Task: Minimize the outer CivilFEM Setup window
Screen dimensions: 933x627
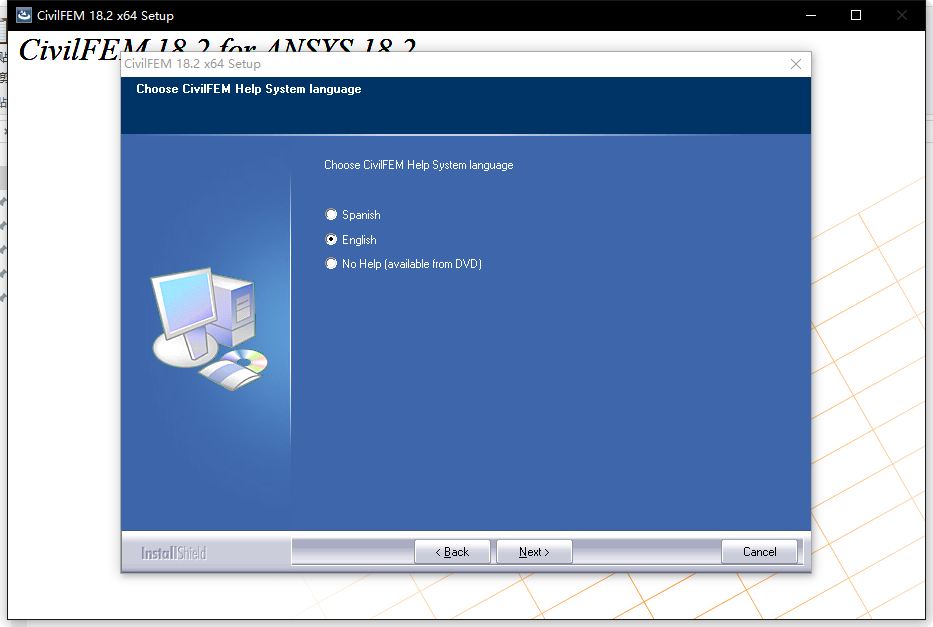Action: pos(810,15)
